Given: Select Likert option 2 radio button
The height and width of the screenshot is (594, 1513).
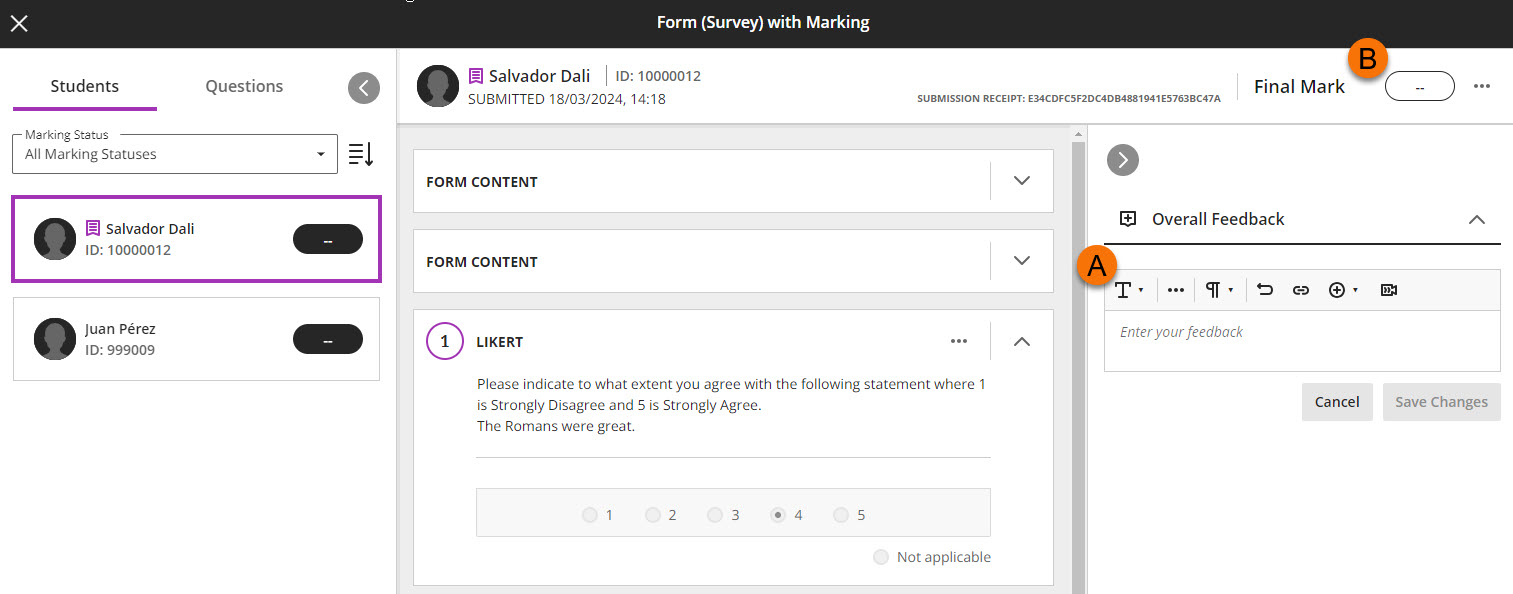Looking at the screenshot, I should click(x=652, y=515).
